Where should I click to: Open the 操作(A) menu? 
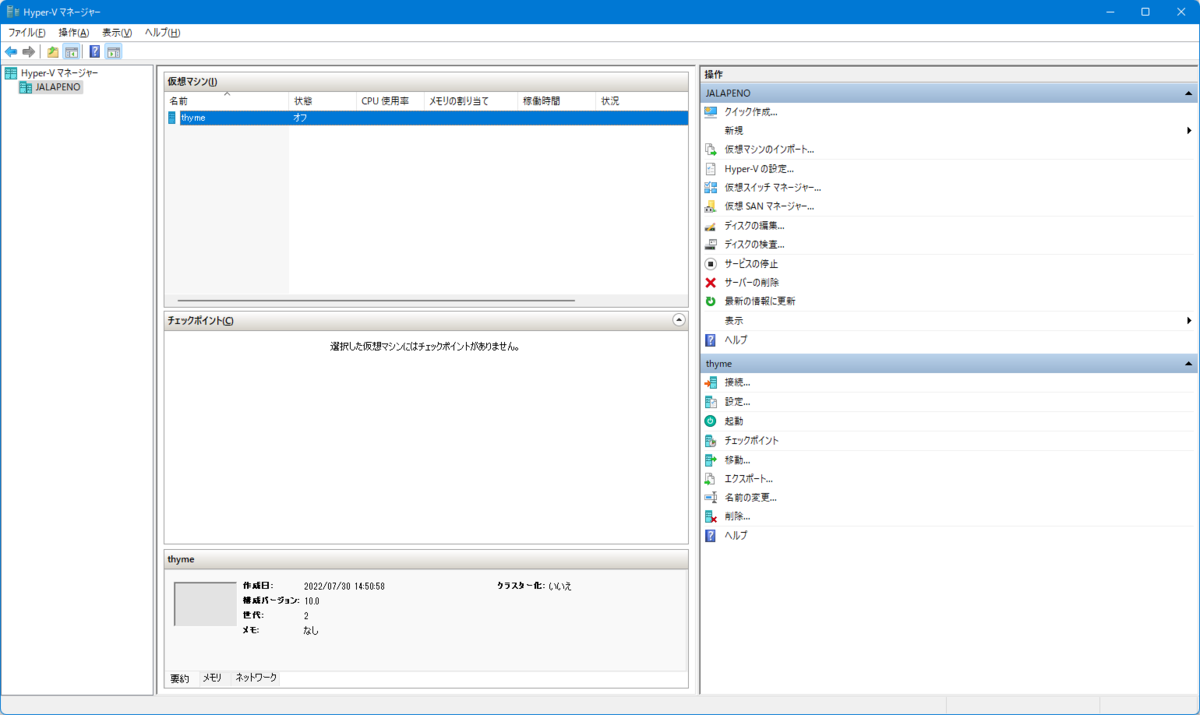[74, 32]
